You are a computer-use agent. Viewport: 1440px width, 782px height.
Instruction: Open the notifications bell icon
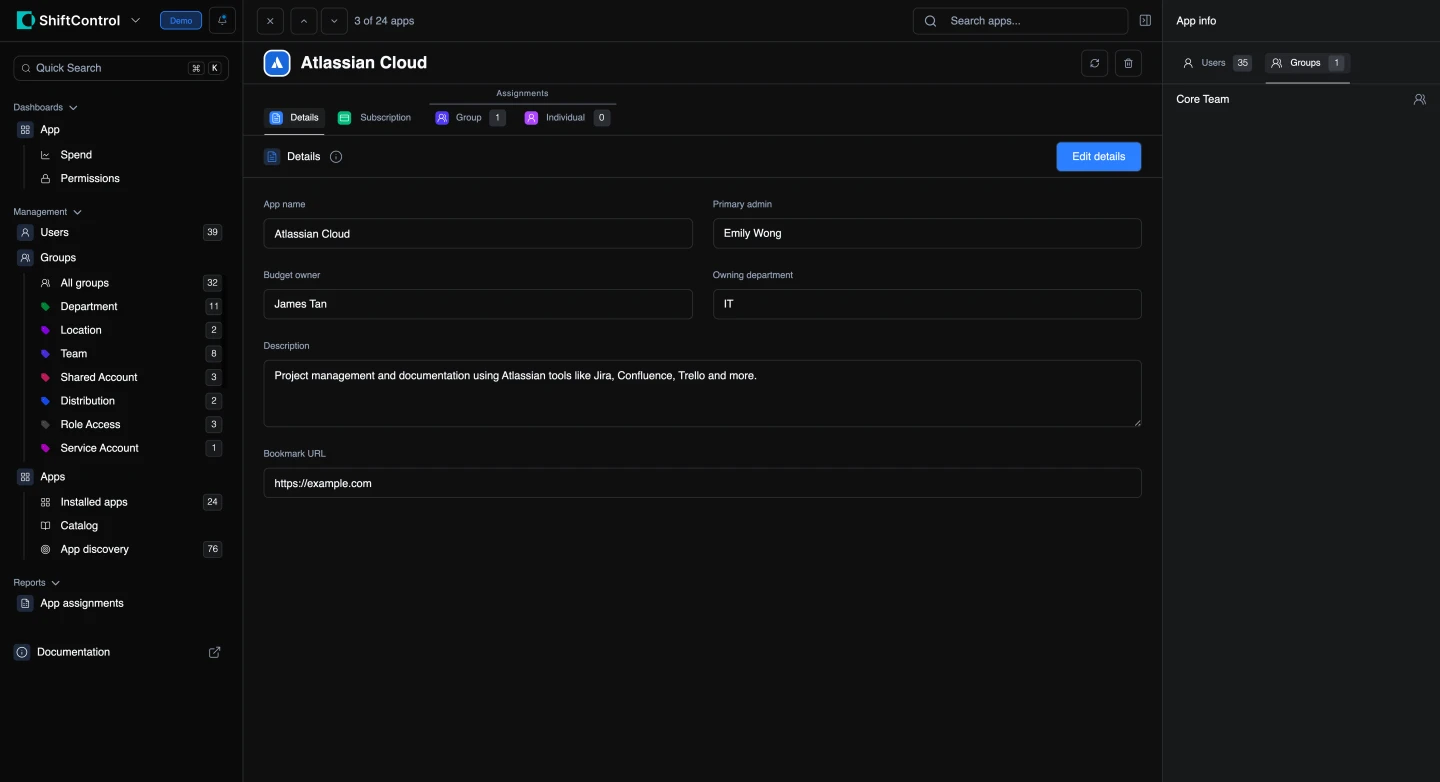[x=222, y=20]
